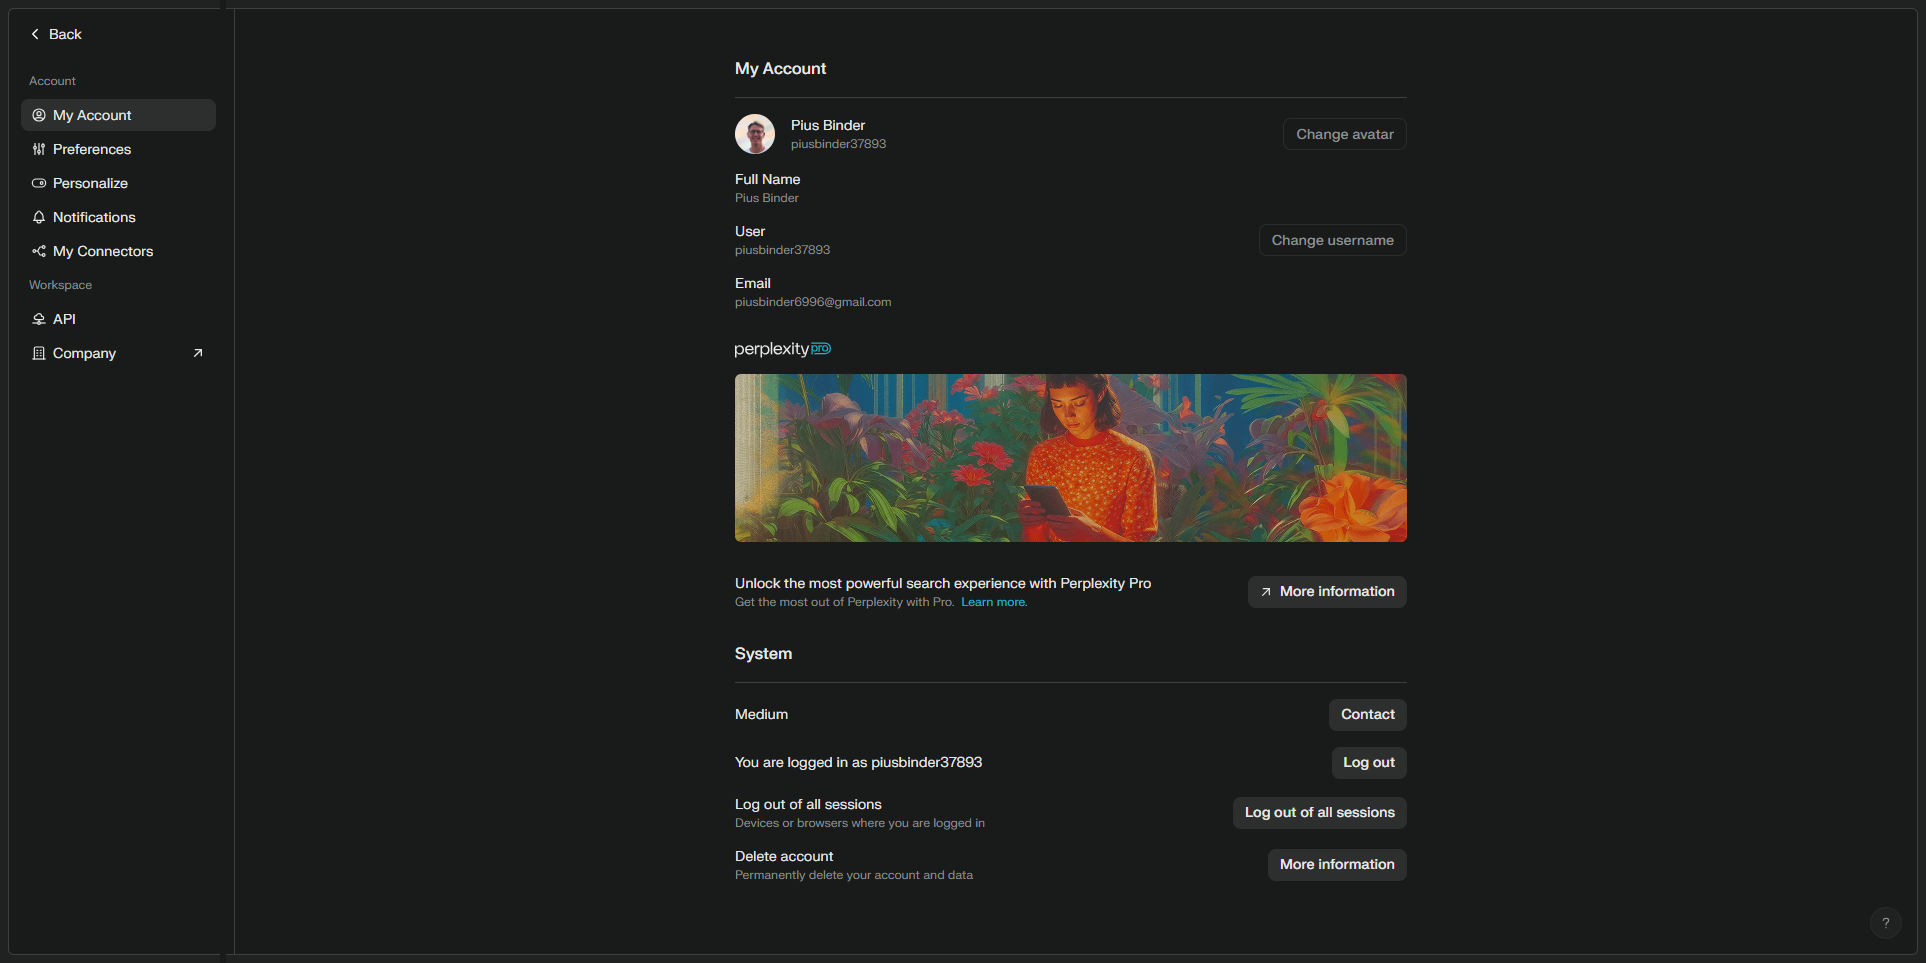
Task: Open the help question mark button
Action: click(1885, 923)
